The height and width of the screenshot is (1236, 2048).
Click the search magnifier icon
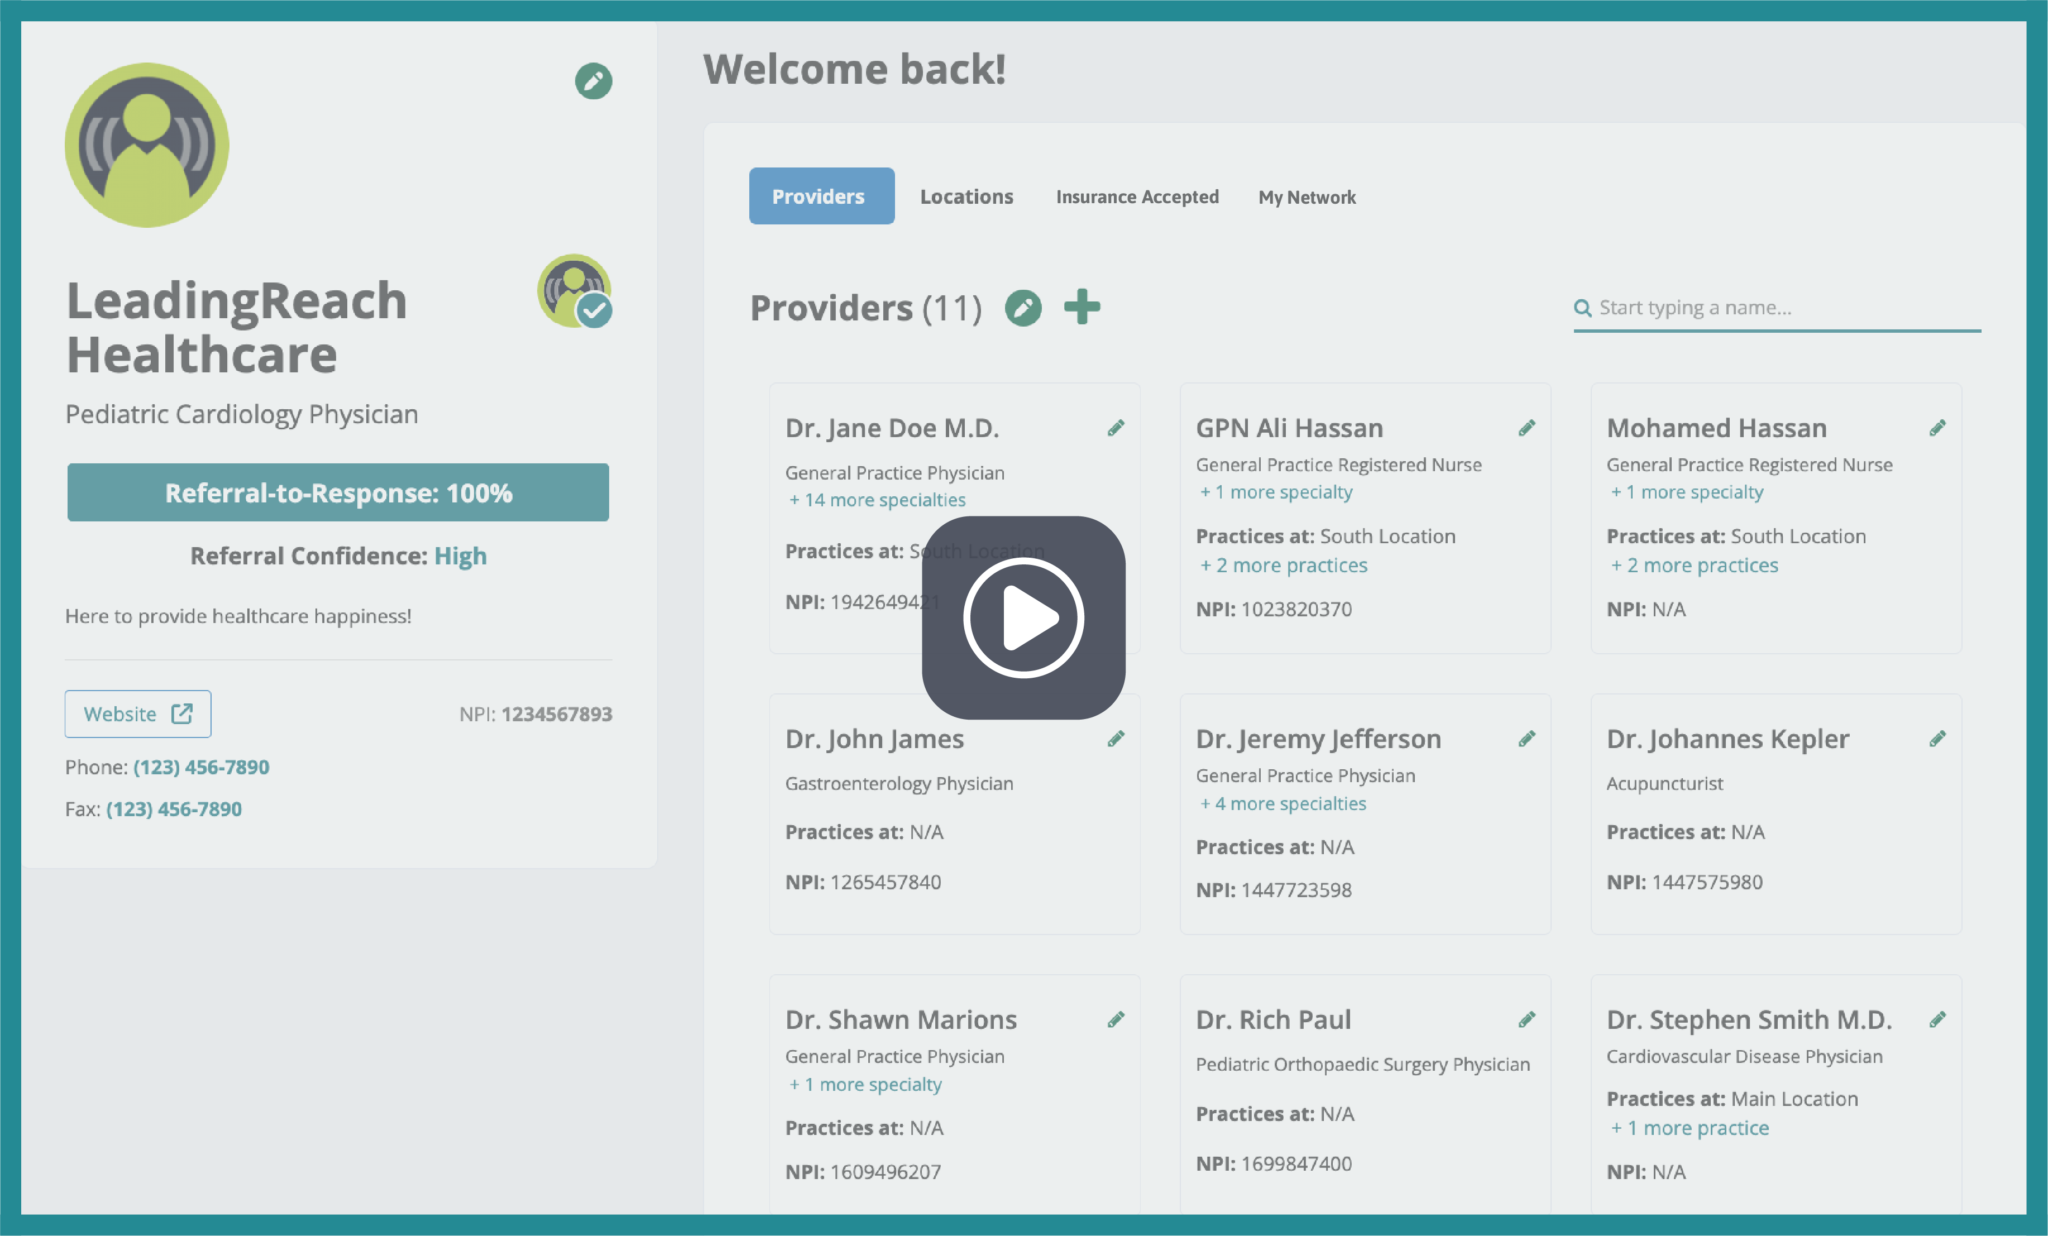1582,308
